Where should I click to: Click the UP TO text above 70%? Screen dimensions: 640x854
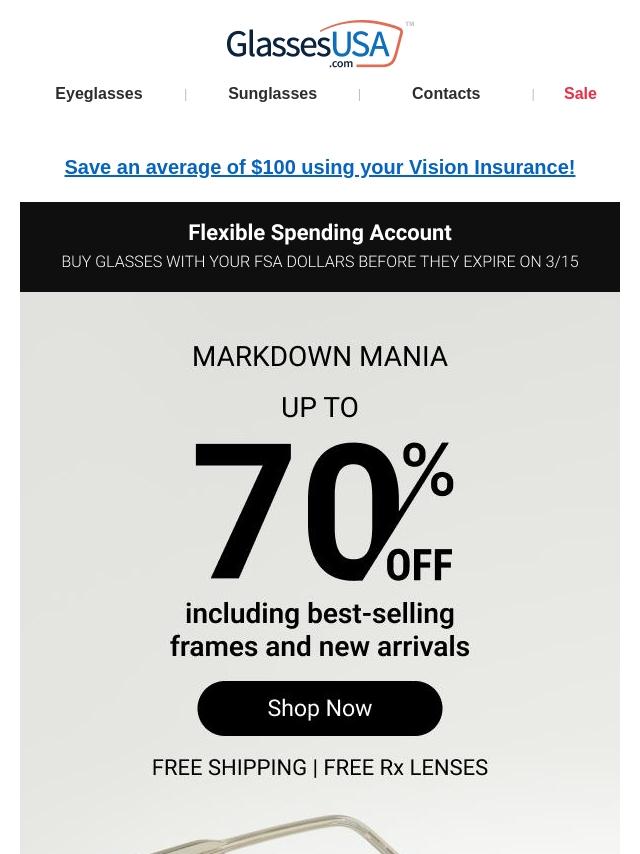click(x=320, y=407)
